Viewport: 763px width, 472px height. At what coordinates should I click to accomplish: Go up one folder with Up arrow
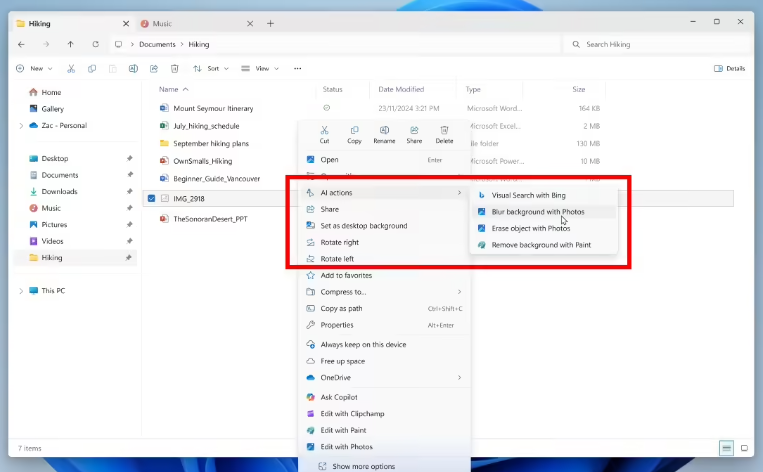click(70, 44)
